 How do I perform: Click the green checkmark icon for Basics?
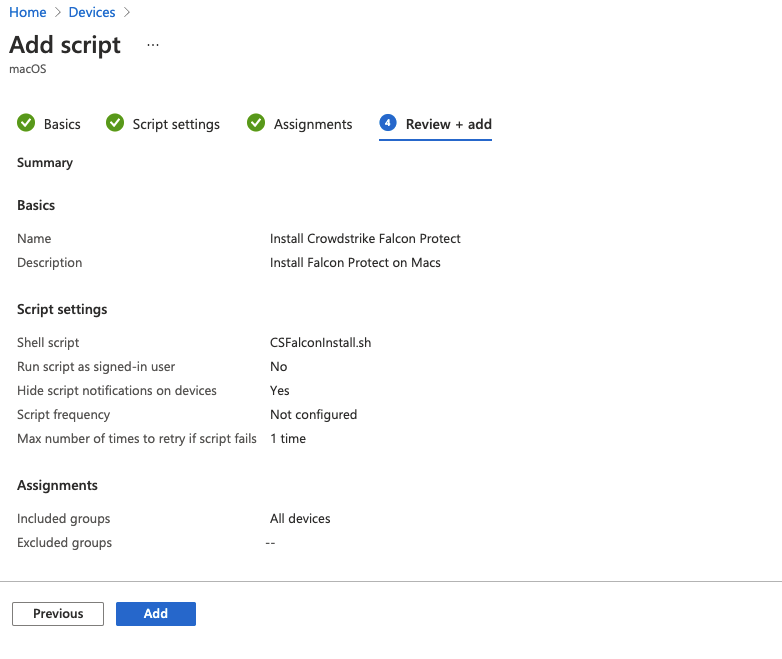(x=26, y=123)
